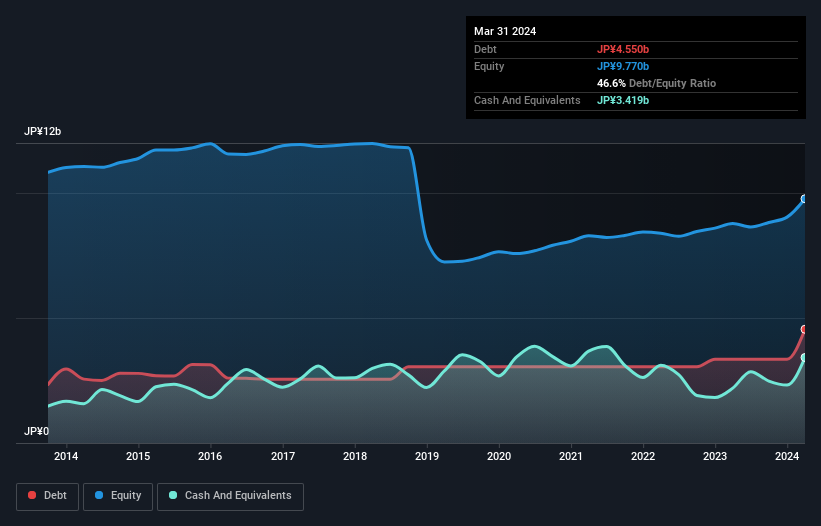The image size is (821, 526).
Task: Click the 2015 x-axis label
Action: pyautogui.click(x=138, y=456)
